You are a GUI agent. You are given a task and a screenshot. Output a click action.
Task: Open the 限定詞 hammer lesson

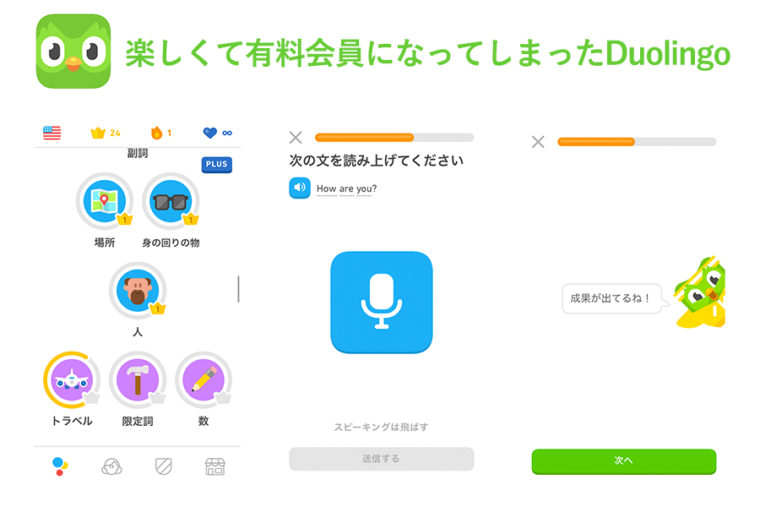click(138, 380)
